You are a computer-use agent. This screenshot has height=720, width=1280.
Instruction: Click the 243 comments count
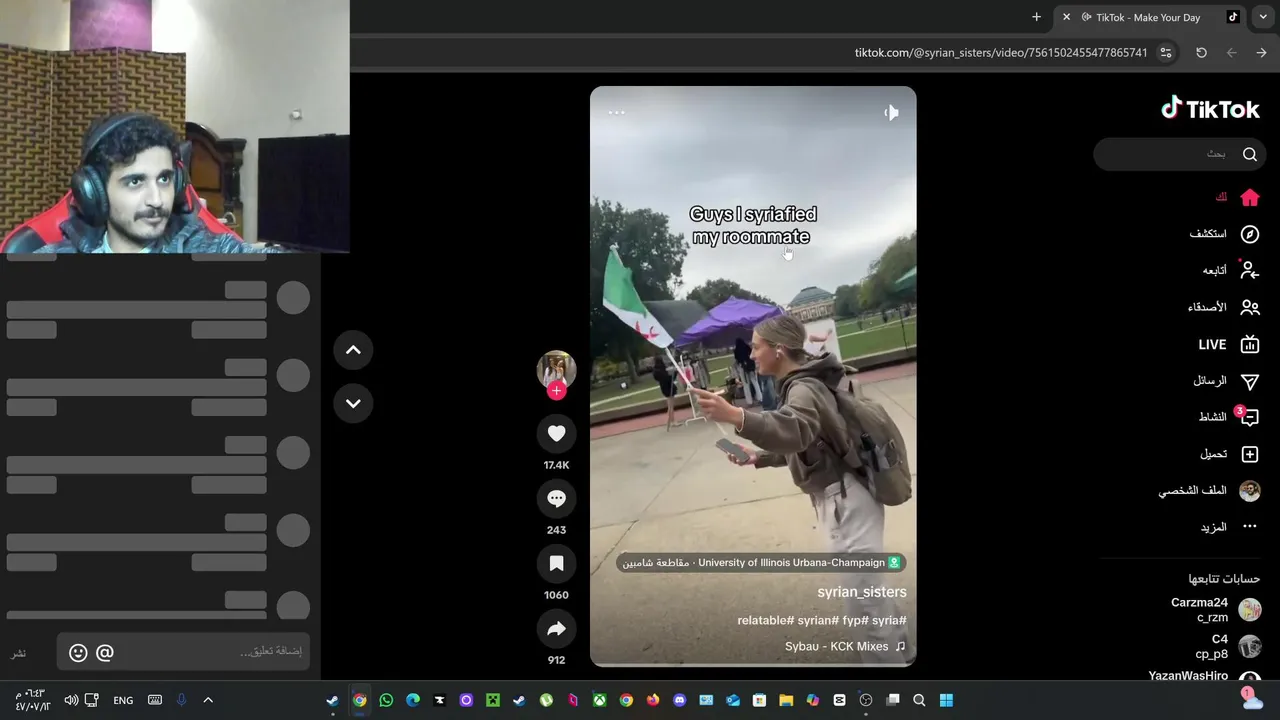point(557,530)
